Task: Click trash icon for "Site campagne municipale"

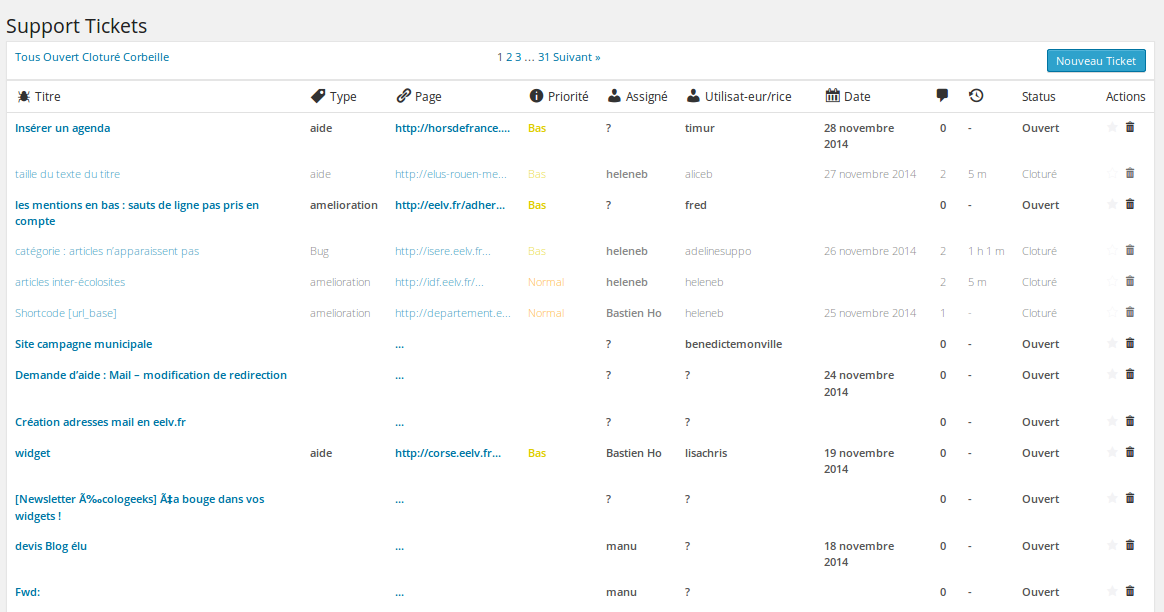Action: tap(1130, 344)
